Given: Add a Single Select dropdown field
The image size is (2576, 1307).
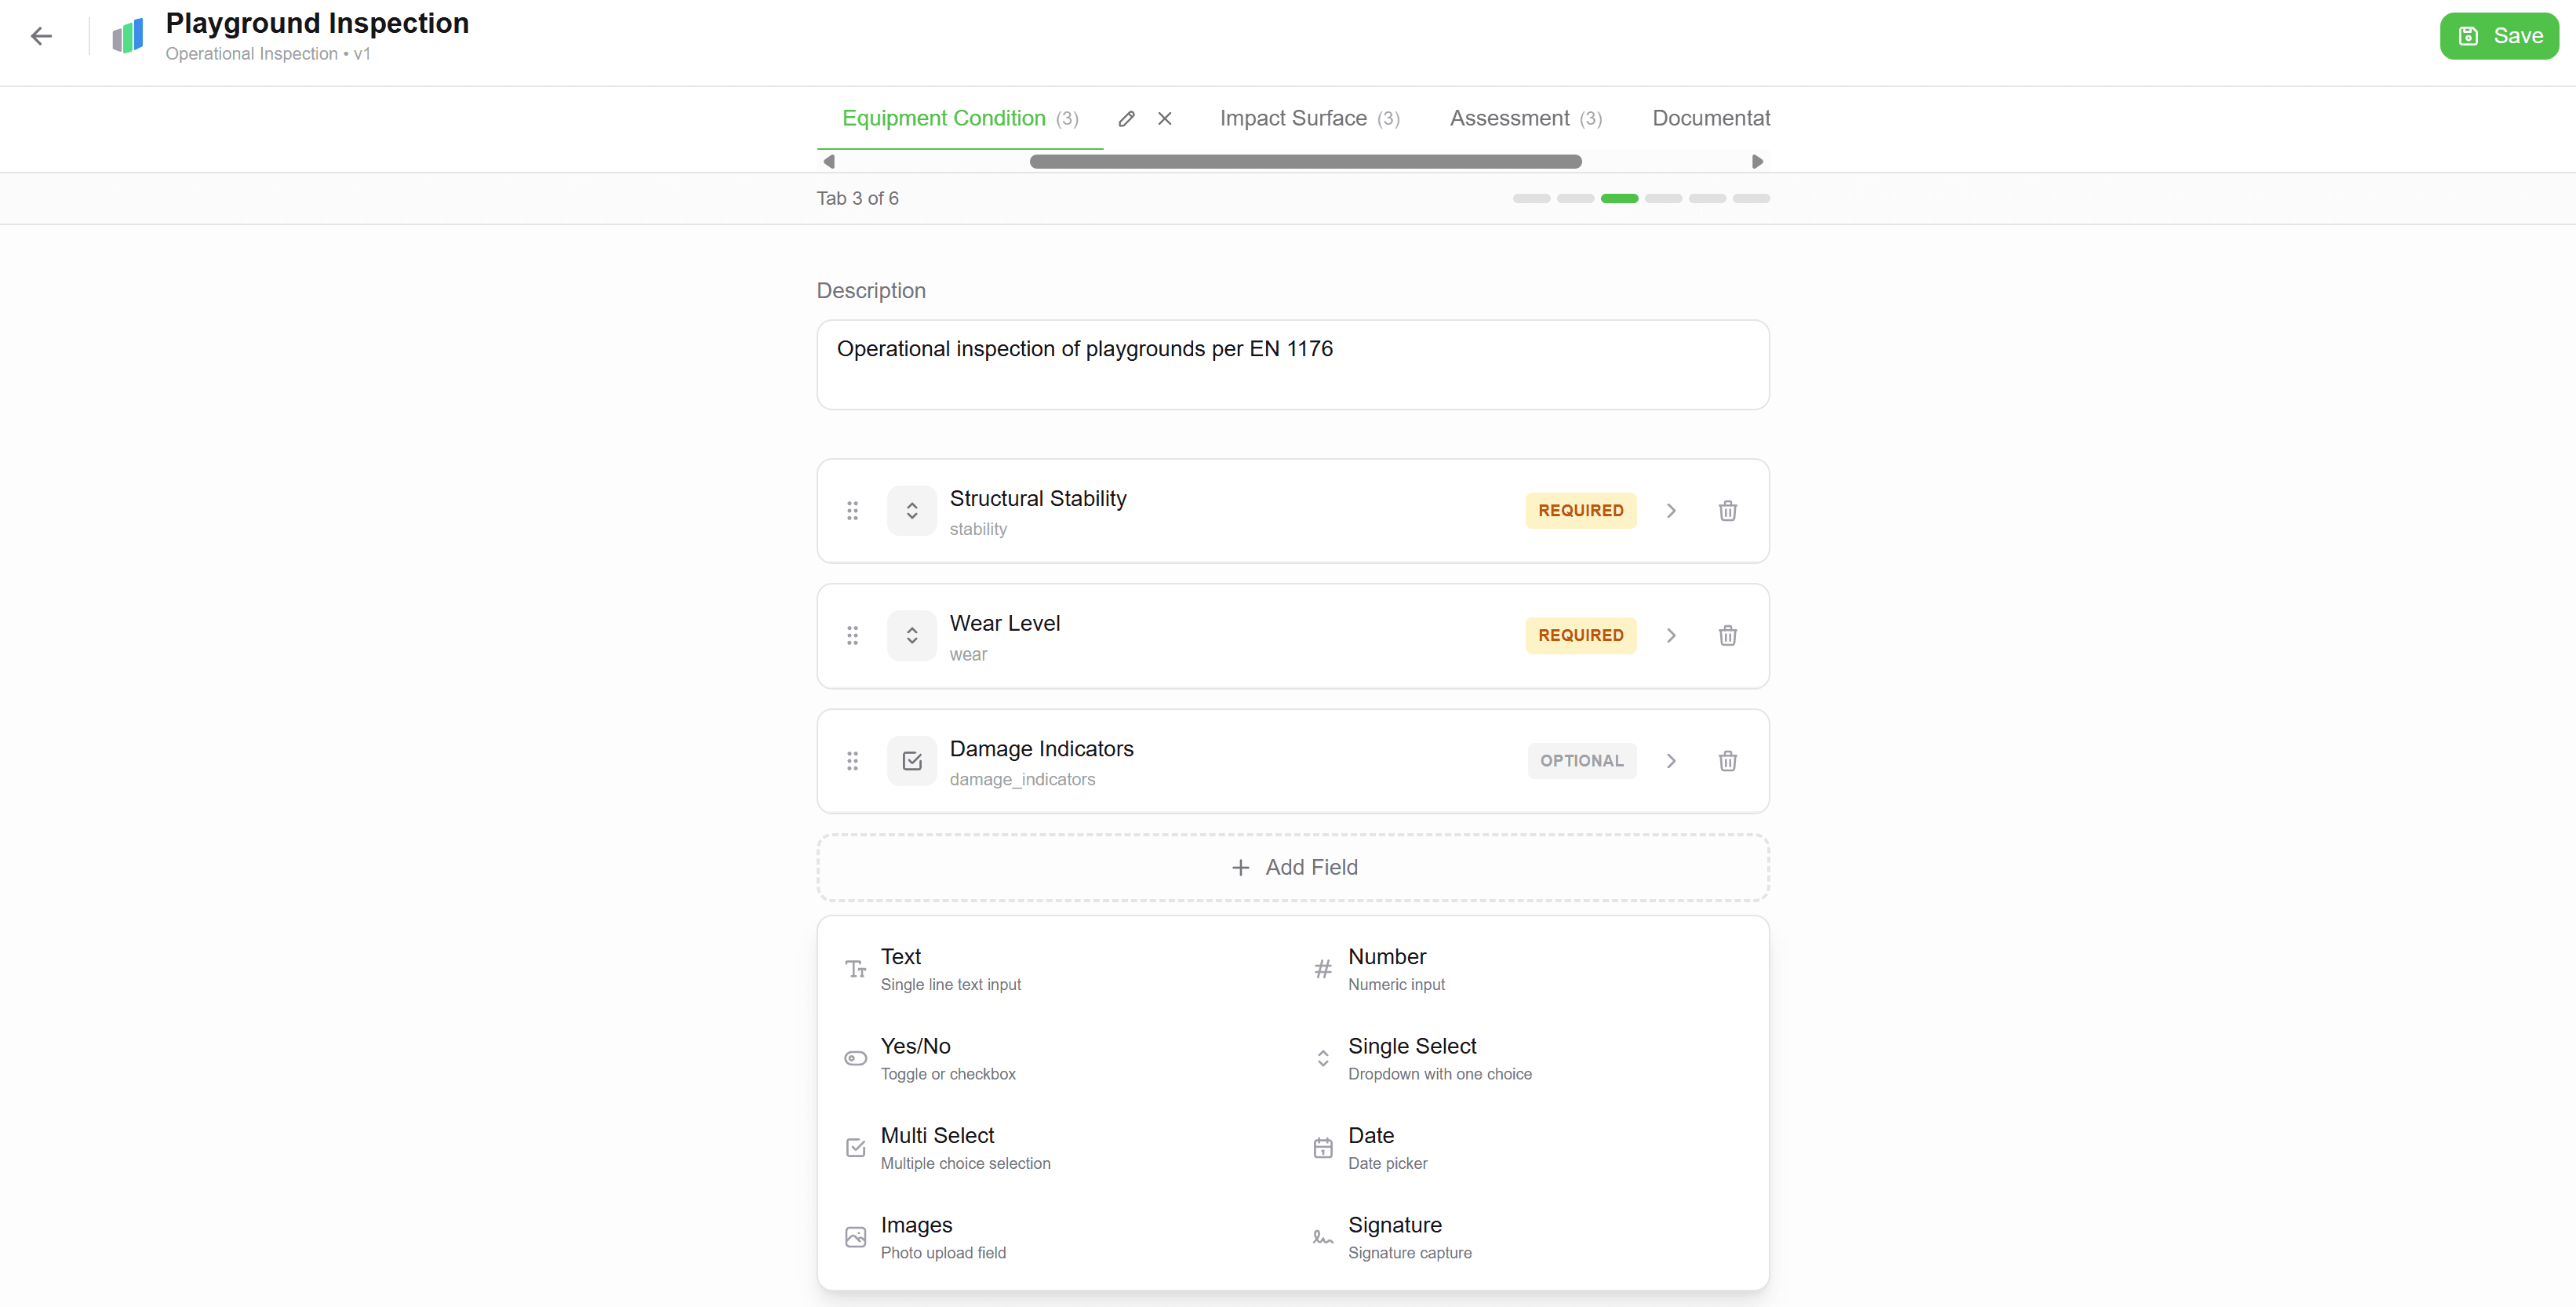Looking at the screenshot, I should click(1413, 1058).
